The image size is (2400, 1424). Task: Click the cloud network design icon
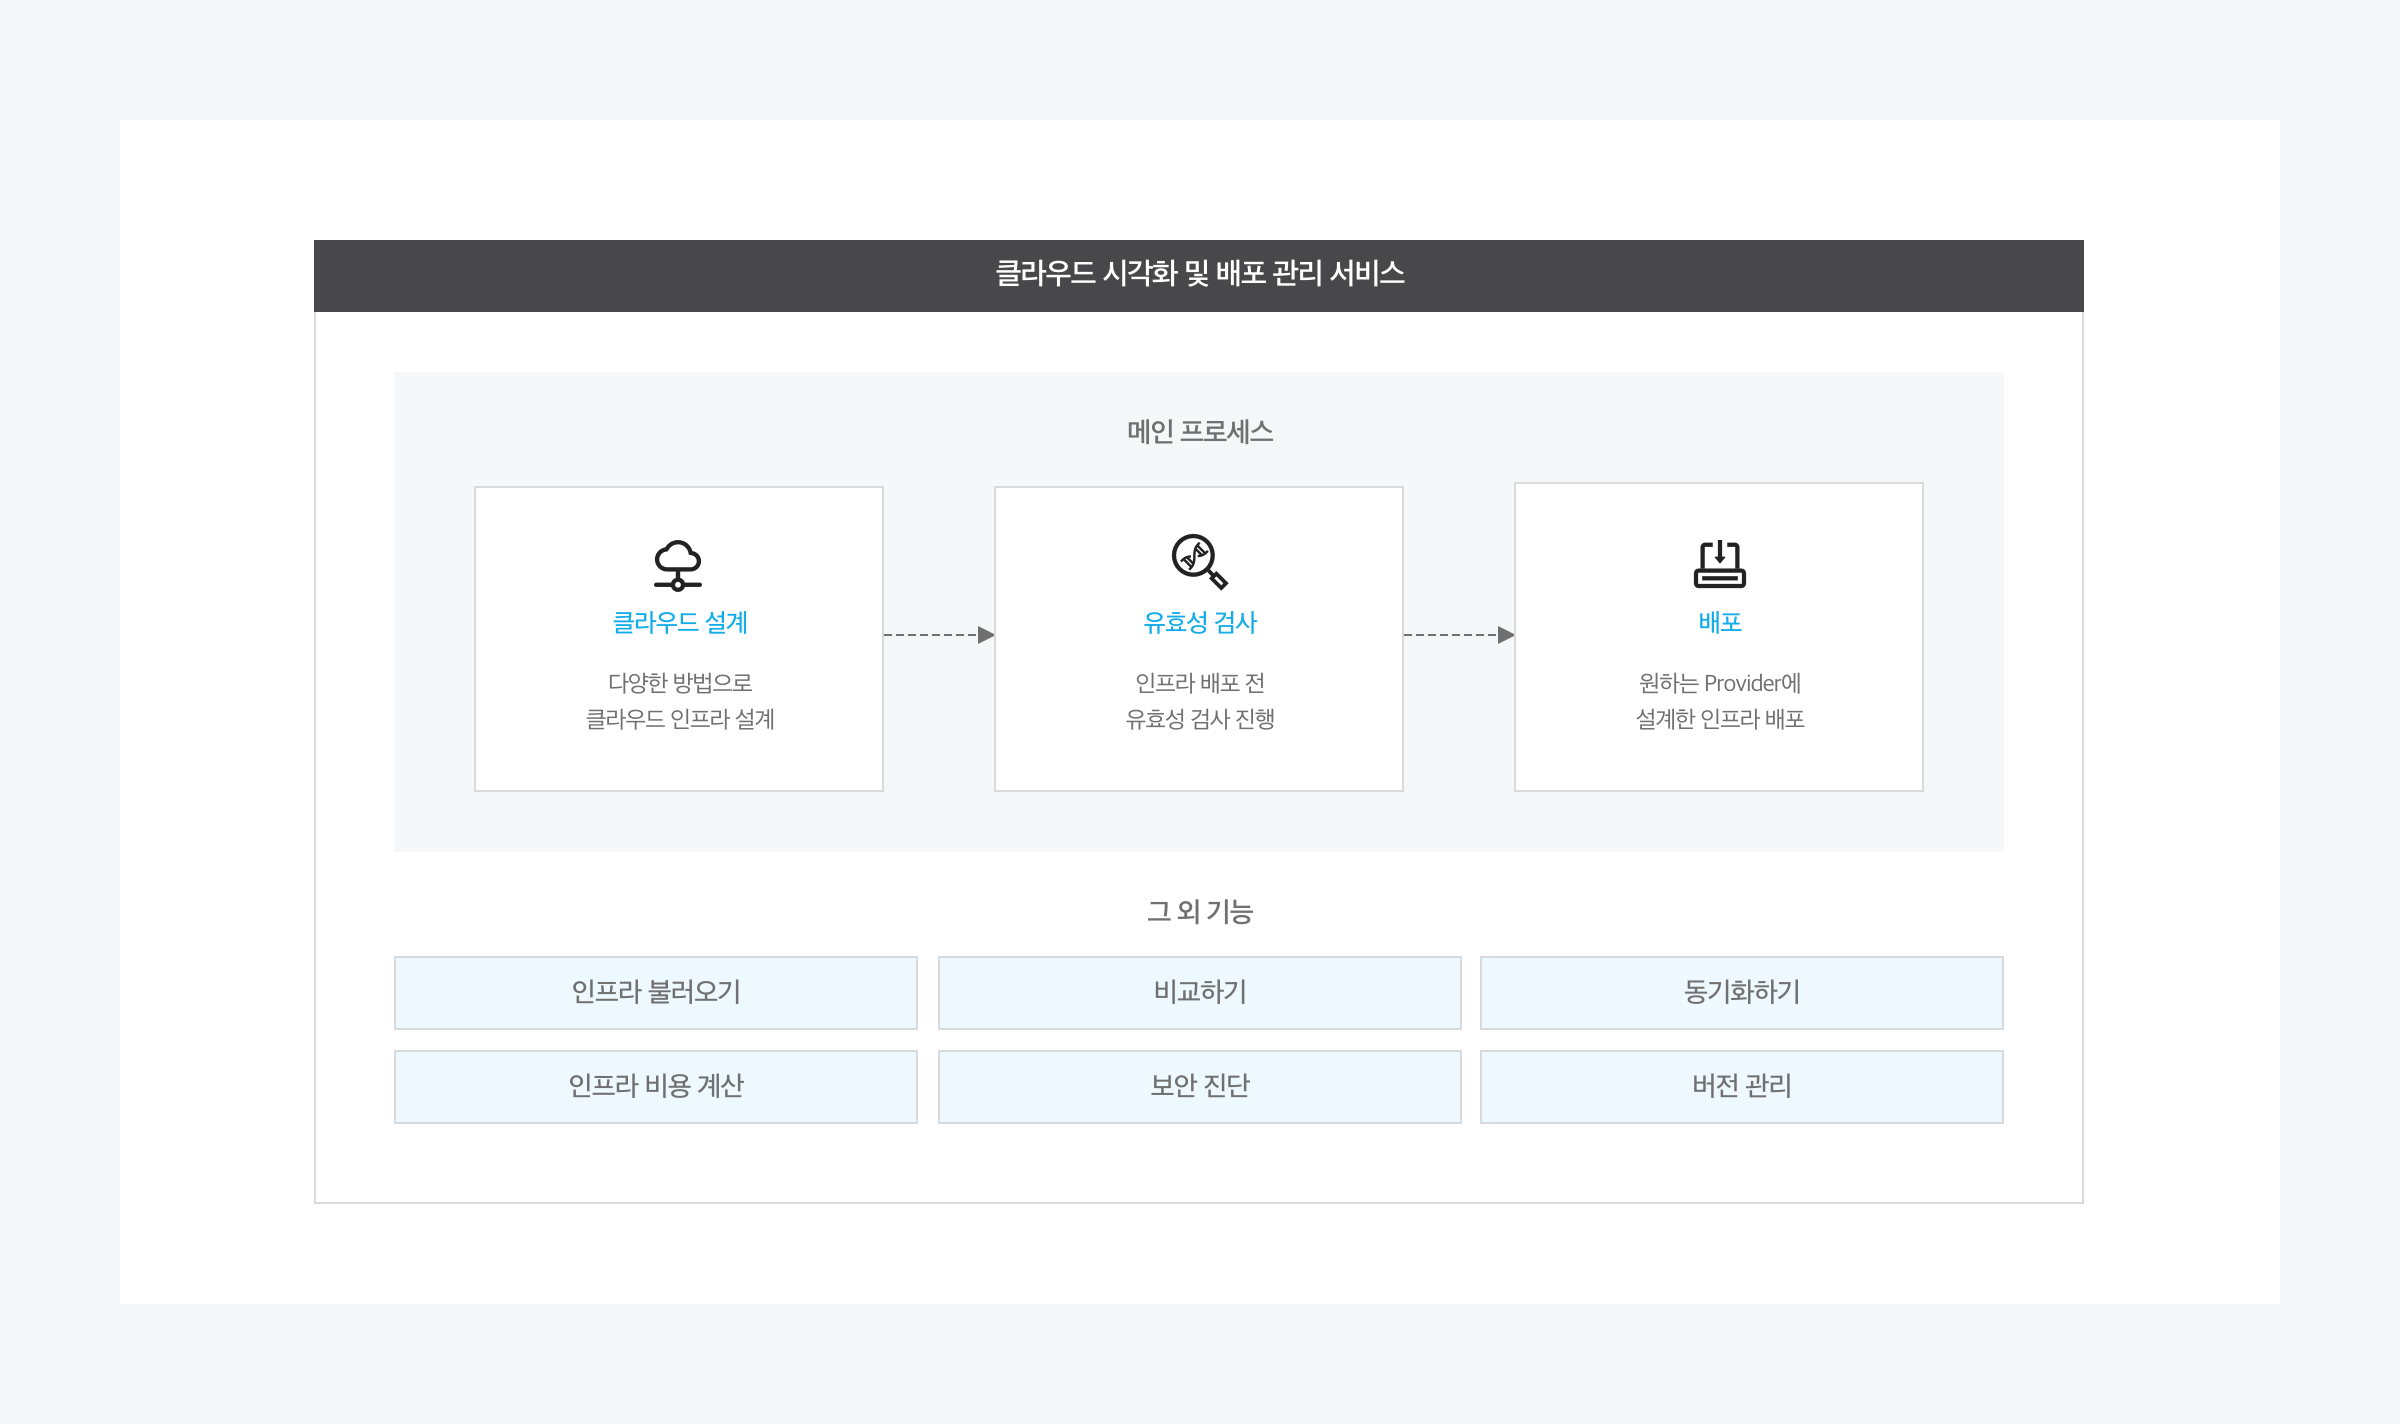click(x=678, y=565)
